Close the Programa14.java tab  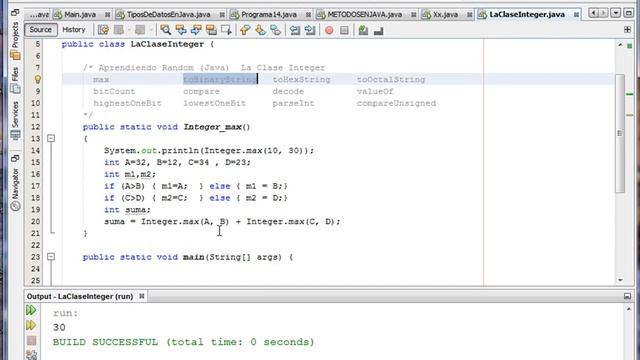coord(308,15)
